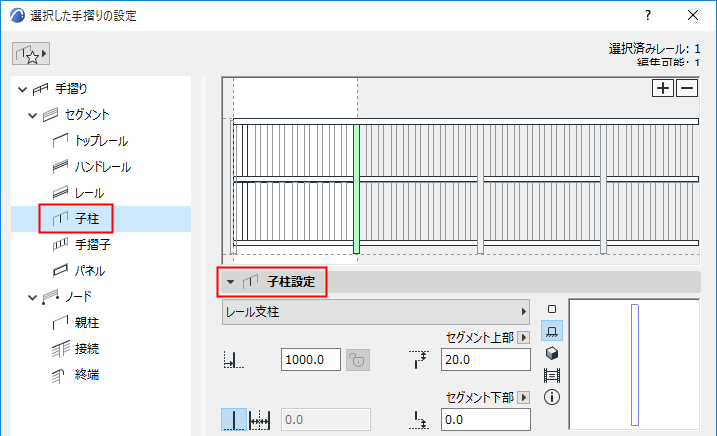Select 接続 in the tree
Viewport: 717px width, 436px height.
click(87, 349)
